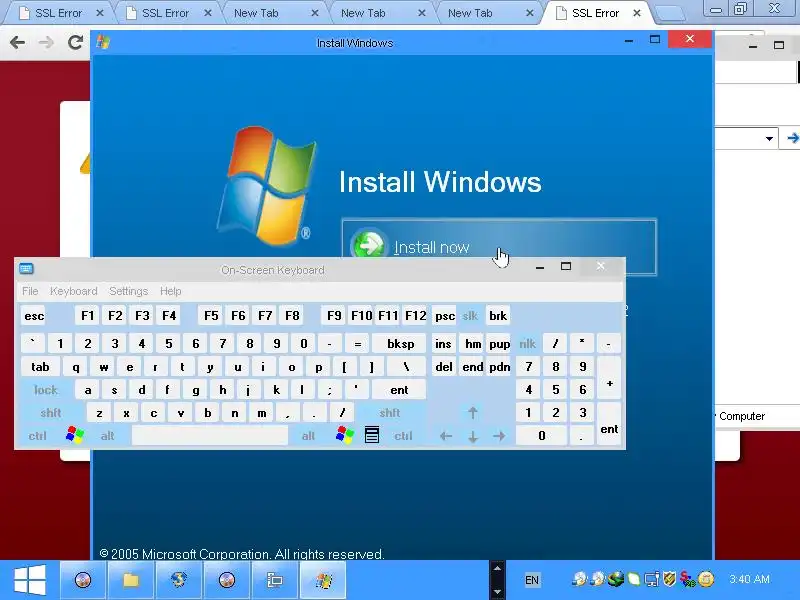
Task: Click the context menu key icon
Action: coord(372,435)
